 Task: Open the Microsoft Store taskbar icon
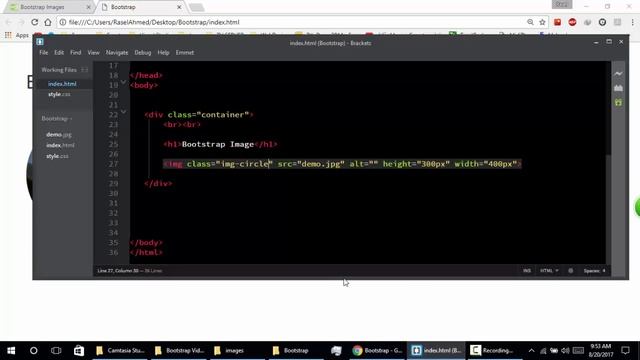coord(79,351)
